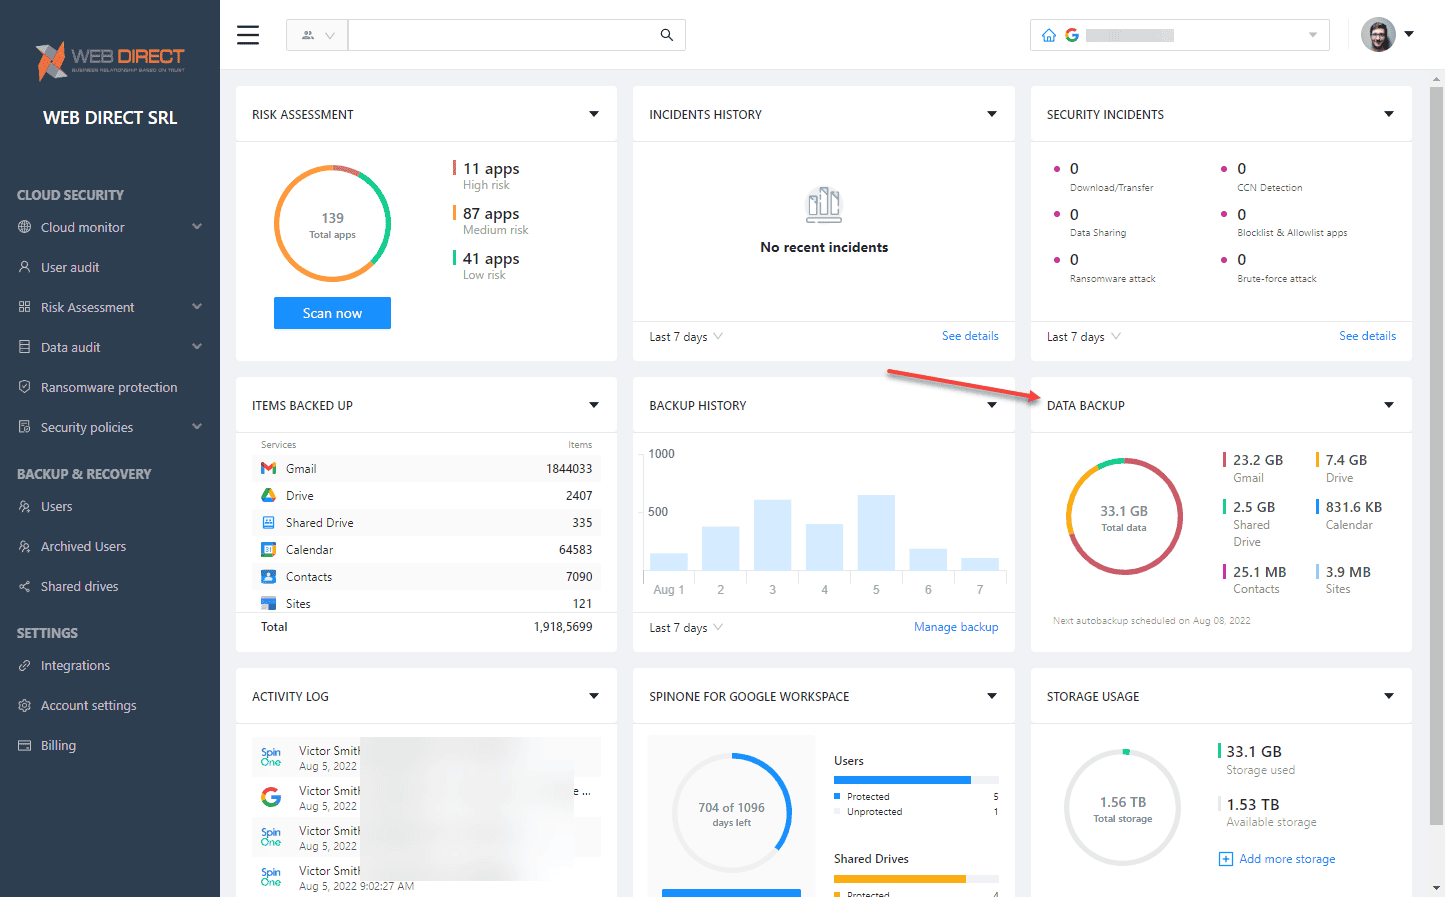This screenshot has width=1445, height=897.
Task: Click the Data audit document icon
Action: point(25,347)
